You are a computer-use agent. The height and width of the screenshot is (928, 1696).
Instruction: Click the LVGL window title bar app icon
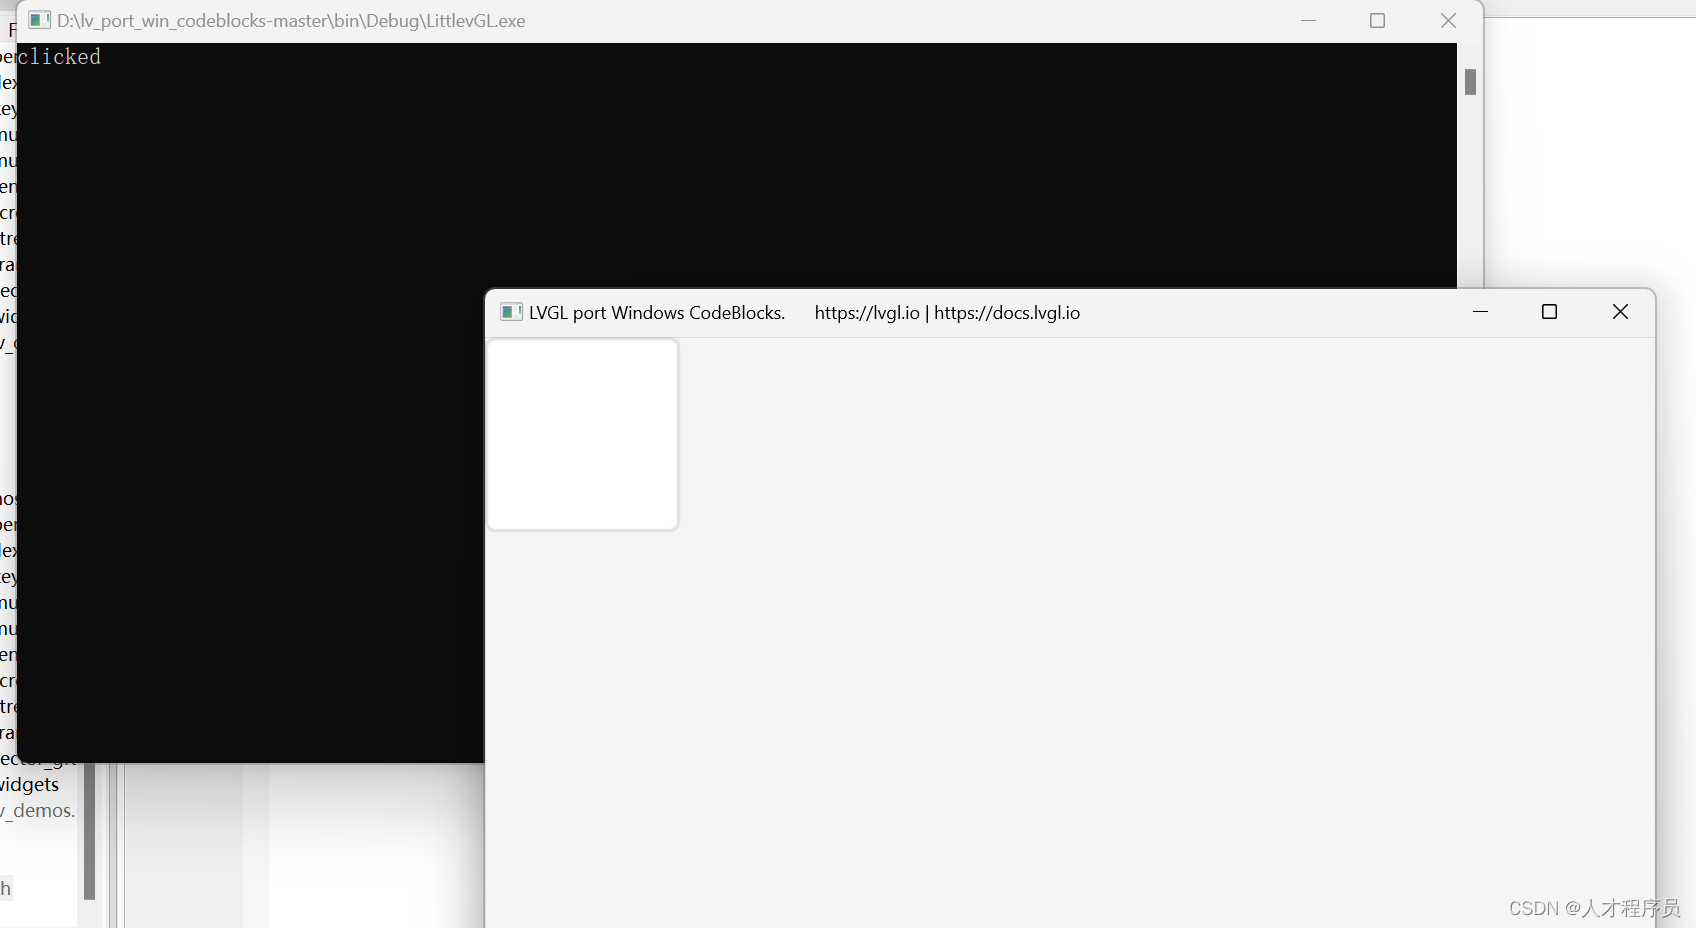tap(511, 312)
